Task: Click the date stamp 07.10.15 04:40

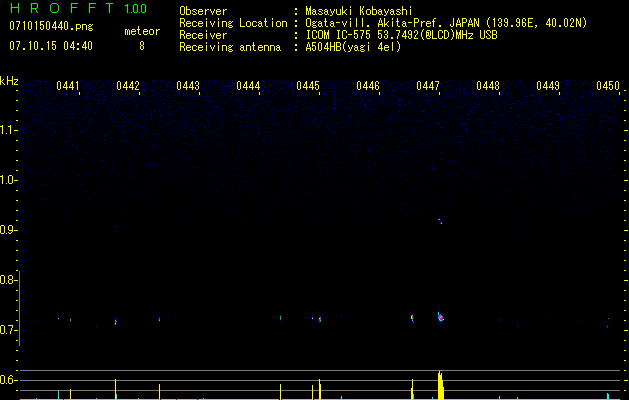Action: (x=51, y=46)
